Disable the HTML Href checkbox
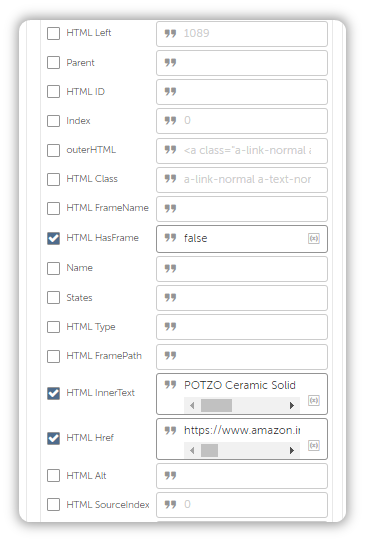365x542 pixels. (53, 438)
